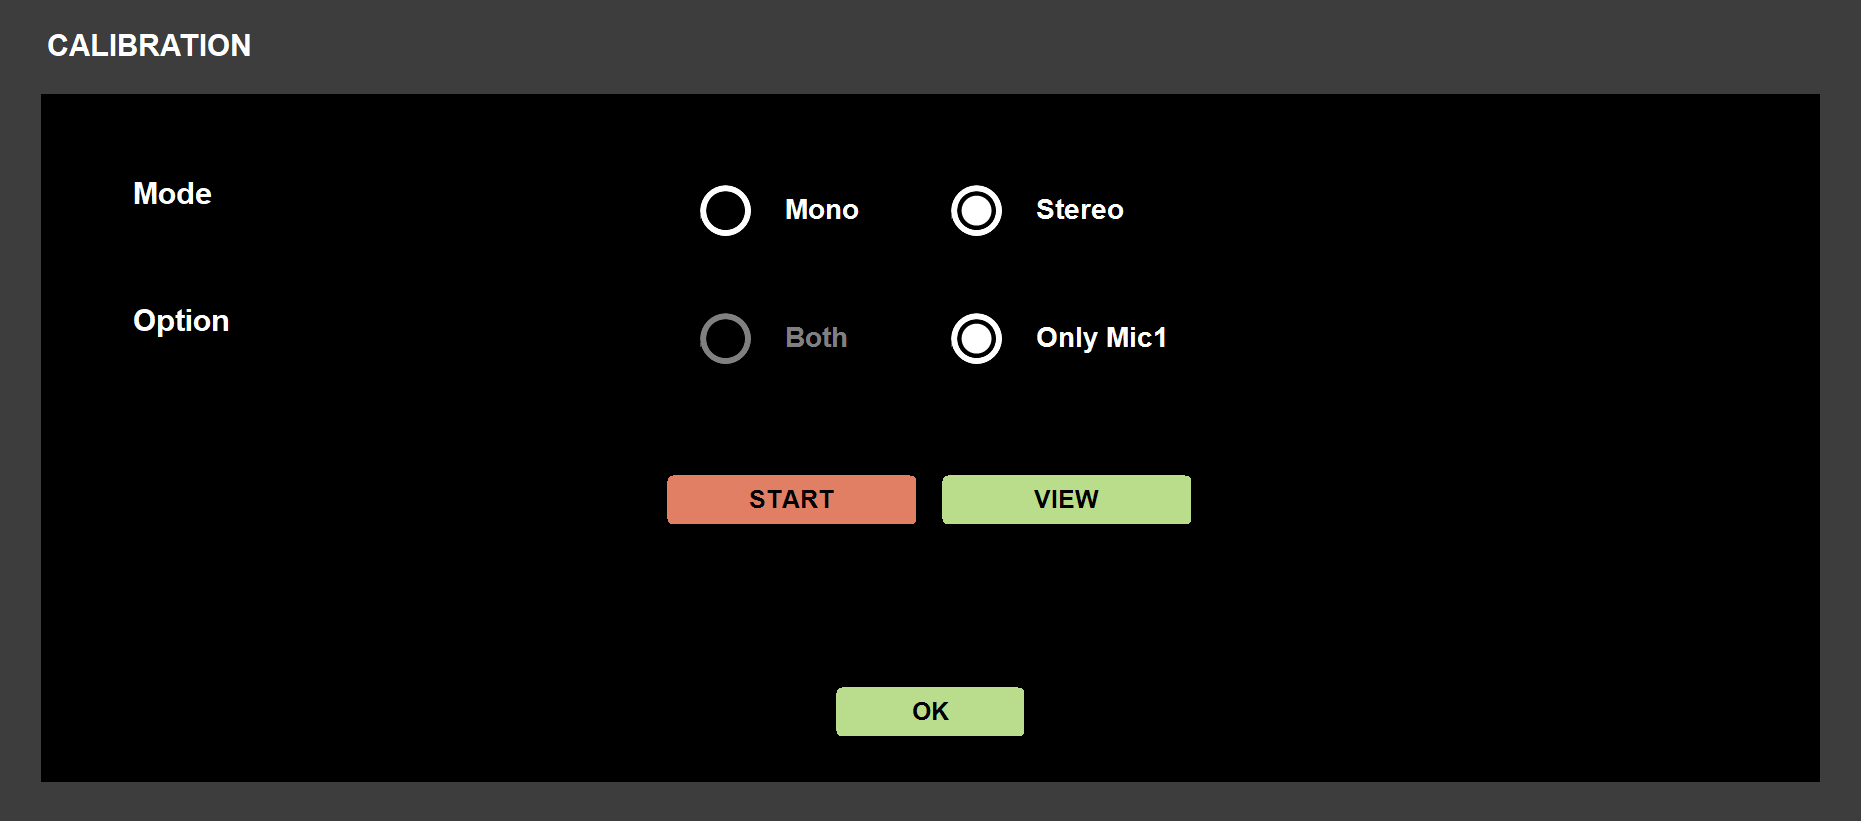Click the Mono label text

click(821, 210)
